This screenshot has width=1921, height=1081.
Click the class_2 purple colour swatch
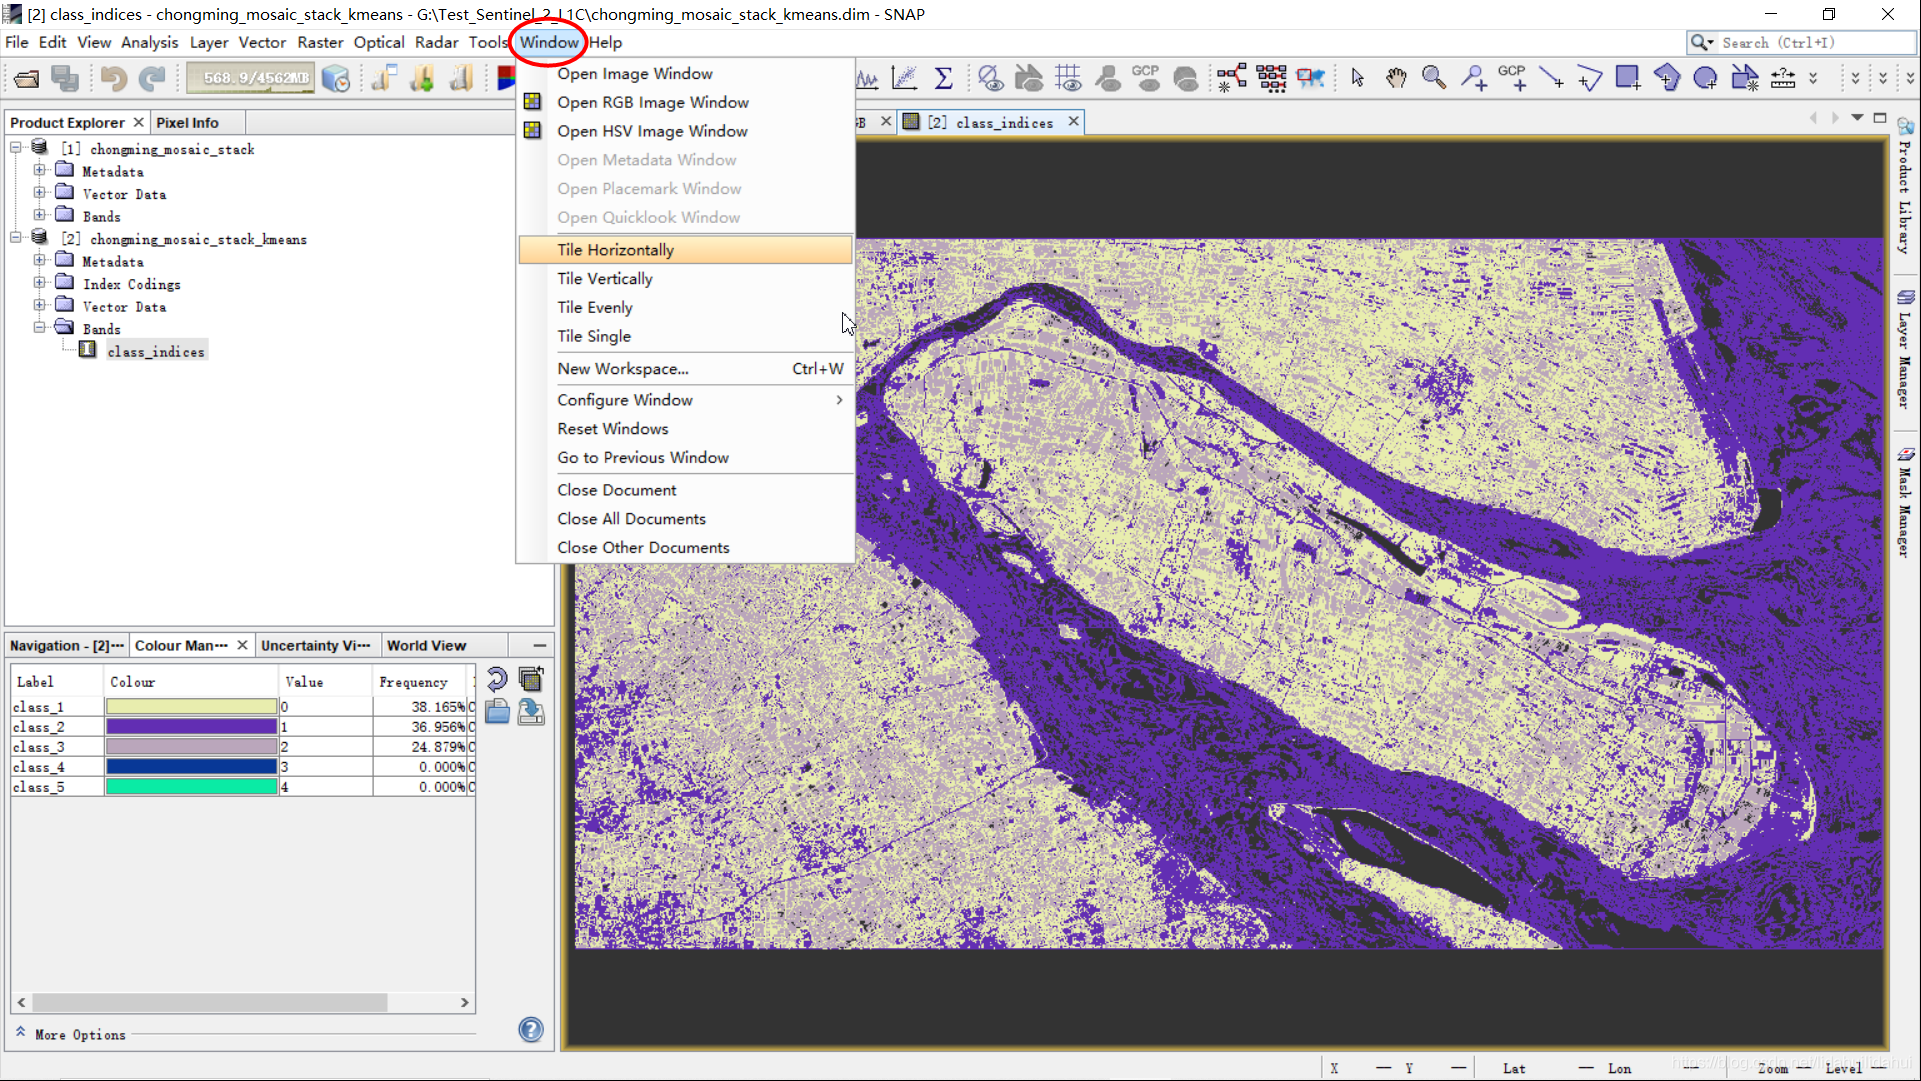point(191,727)
